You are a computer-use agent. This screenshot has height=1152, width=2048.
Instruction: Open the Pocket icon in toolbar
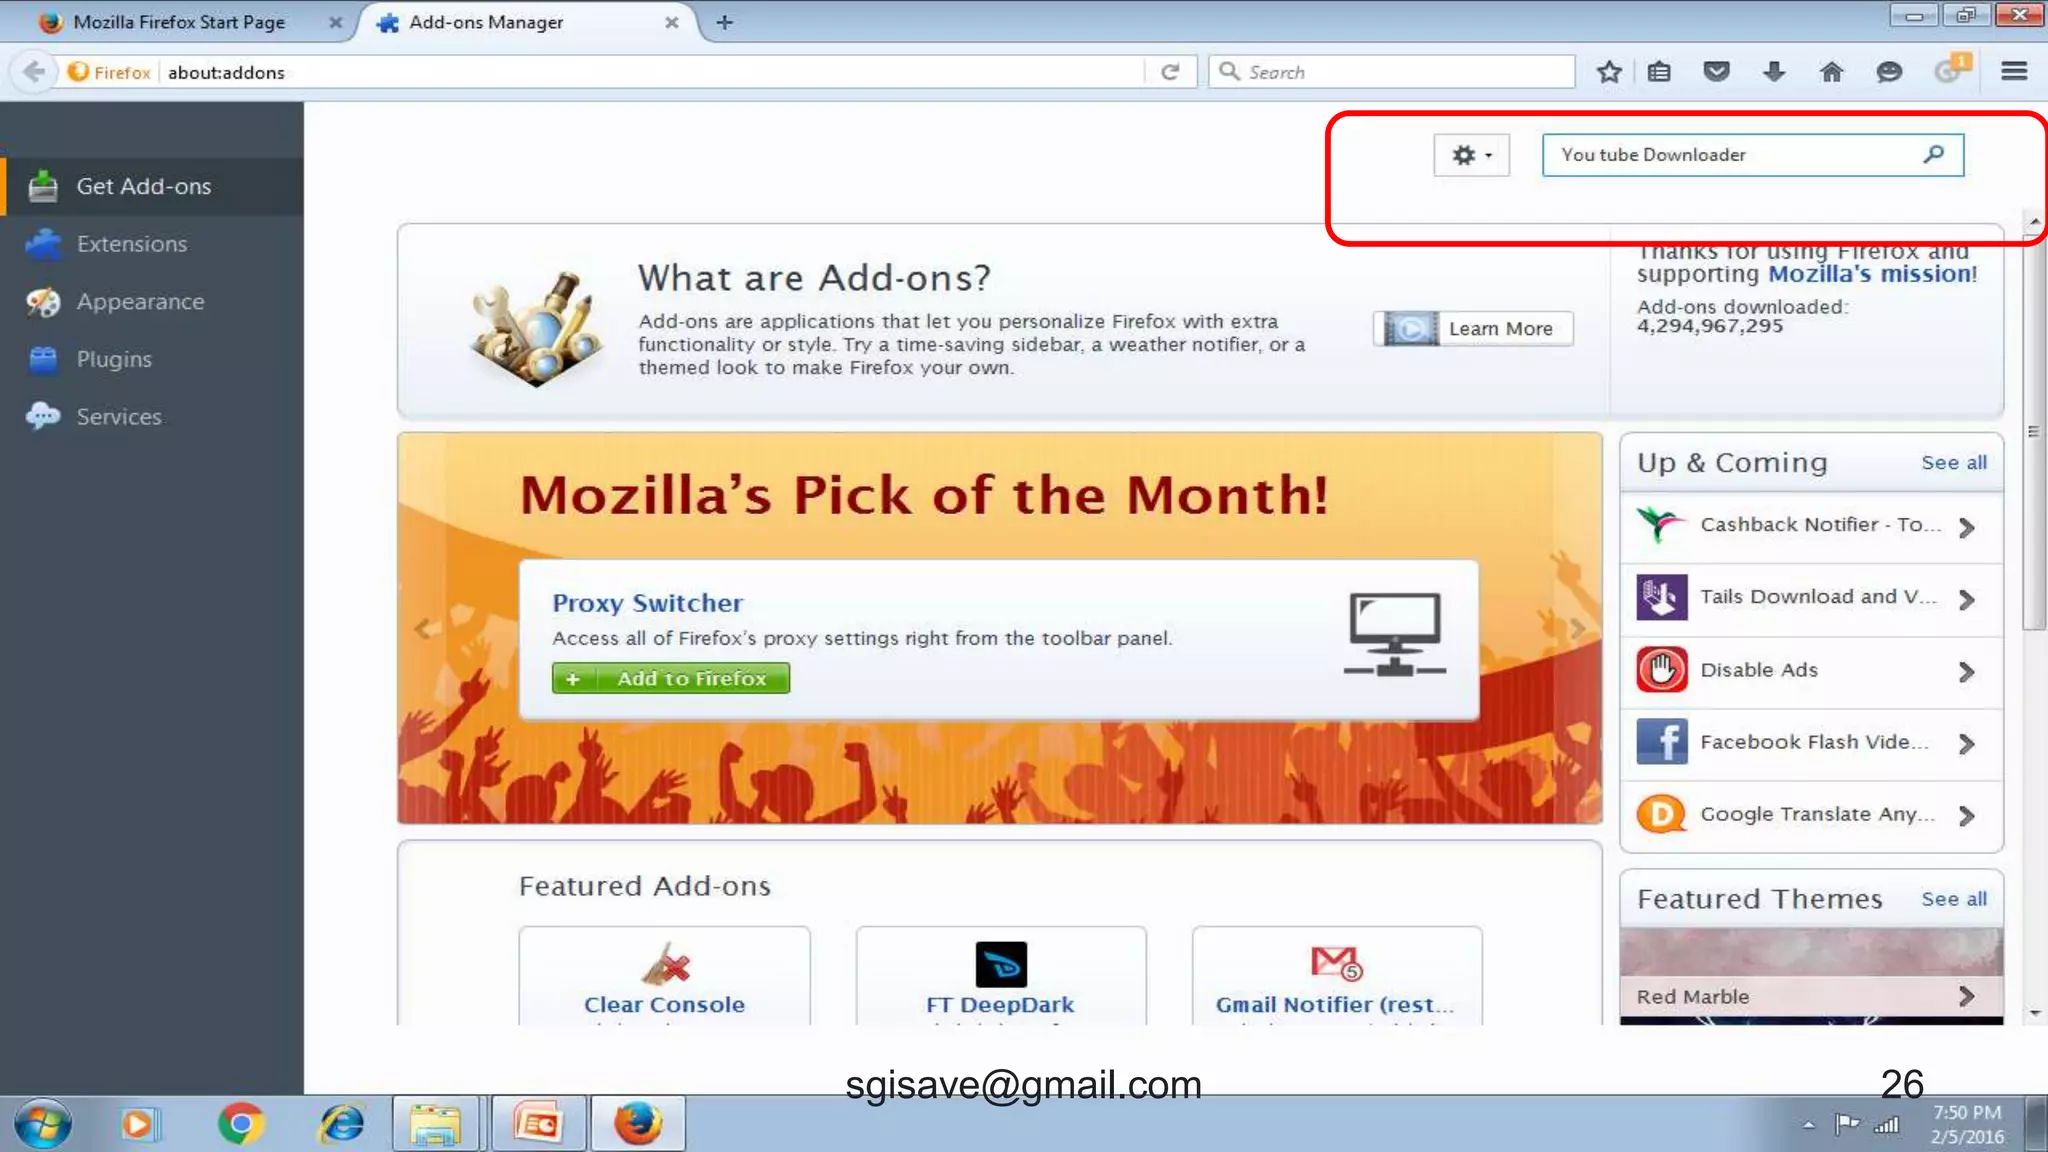(x=1716, y=72)
